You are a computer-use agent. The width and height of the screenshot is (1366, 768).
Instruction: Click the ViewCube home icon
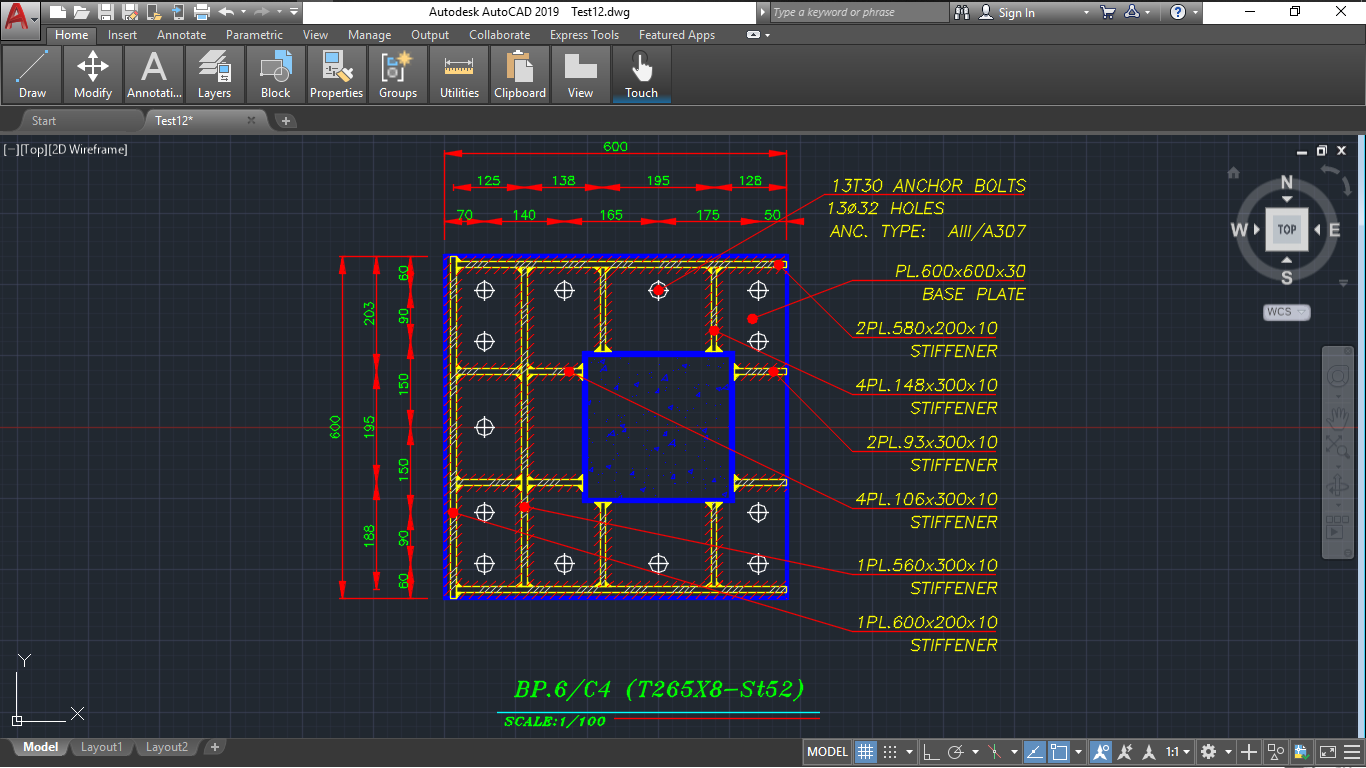(1234, 173)
